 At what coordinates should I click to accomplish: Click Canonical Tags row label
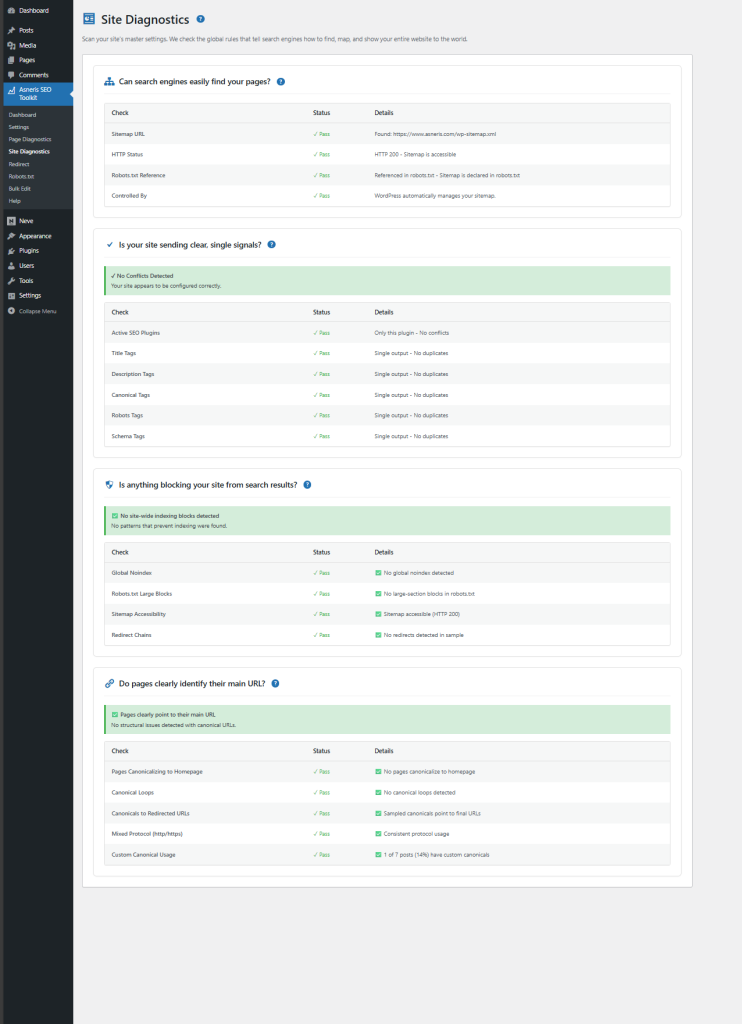point(131,395)
